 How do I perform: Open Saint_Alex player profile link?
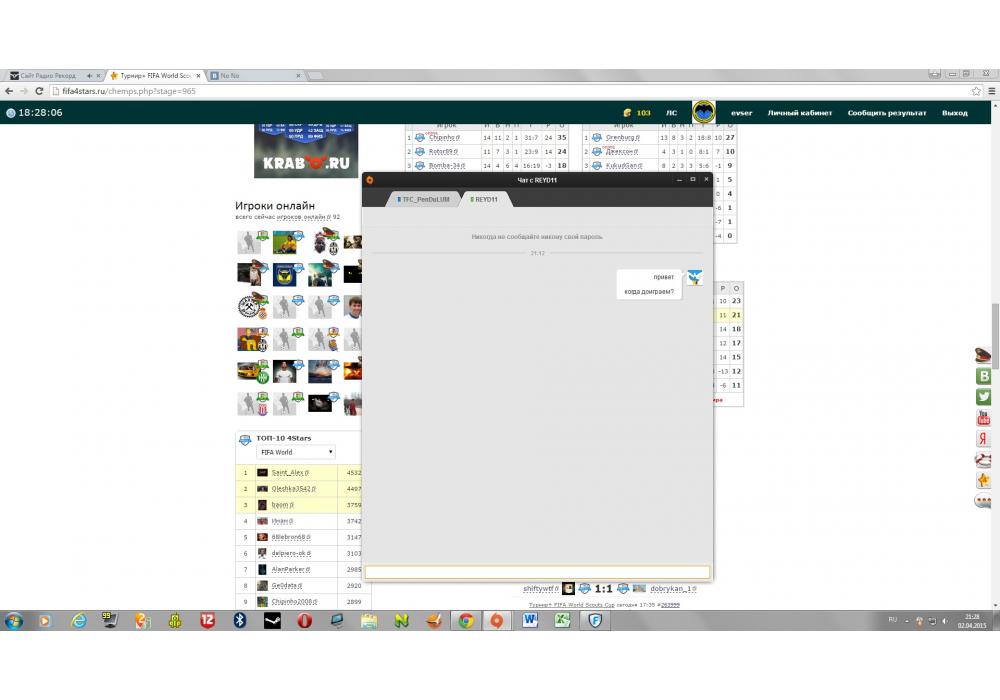point(290,472)
